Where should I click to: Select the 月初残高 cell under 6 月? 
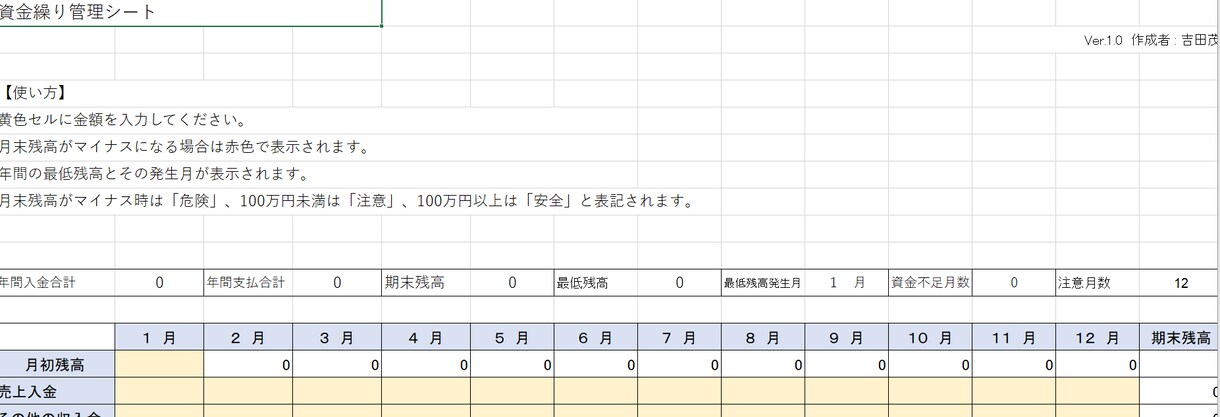point(595,364)
